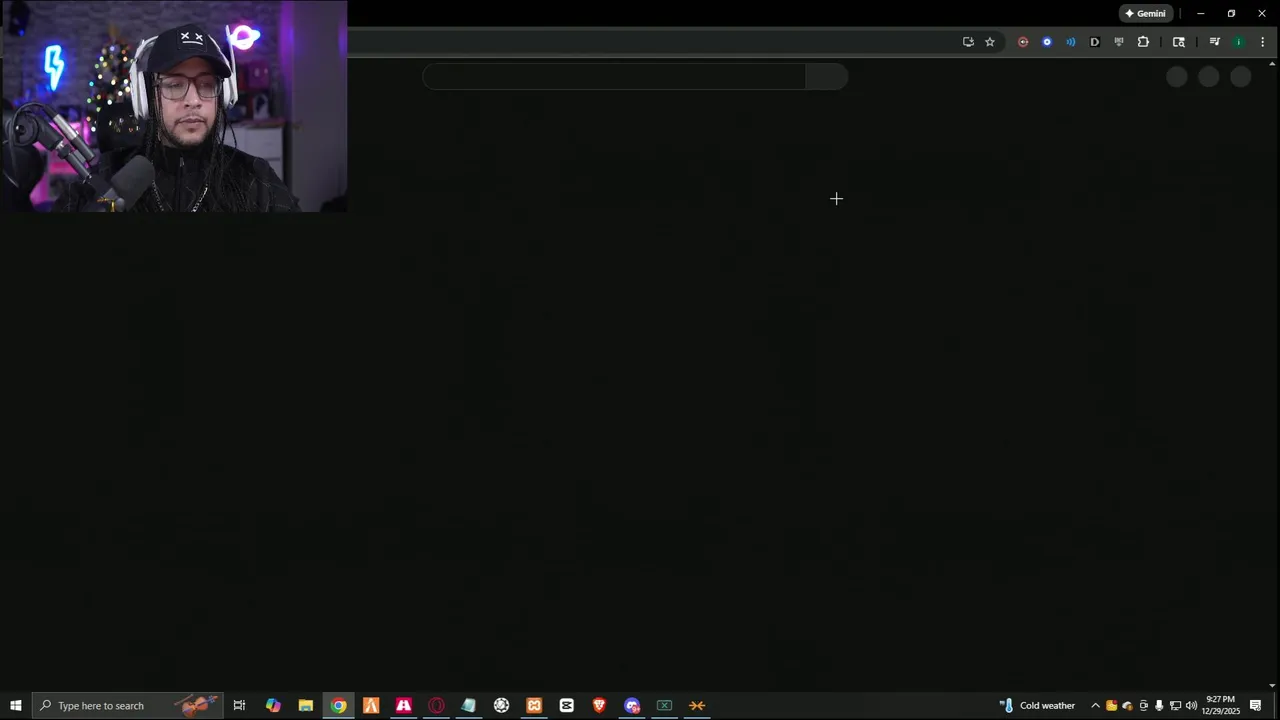Open the blue sound waves extension
The height and width of the screenshot is (720, 1280).
(1071, 42)
